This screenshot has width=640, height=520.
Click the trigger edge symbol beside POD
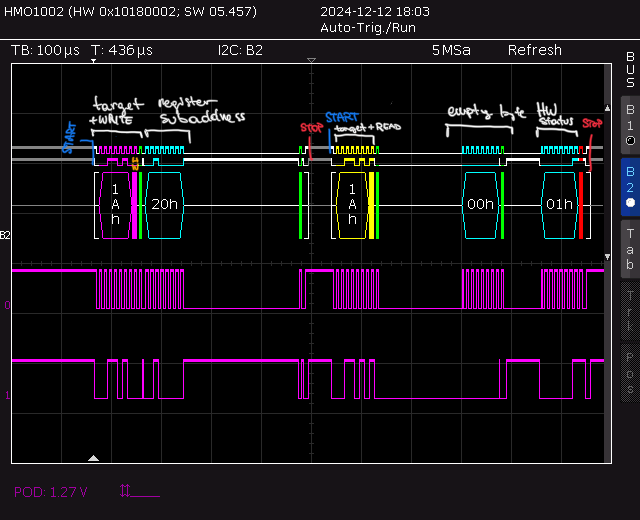click(x=138, y=491)
